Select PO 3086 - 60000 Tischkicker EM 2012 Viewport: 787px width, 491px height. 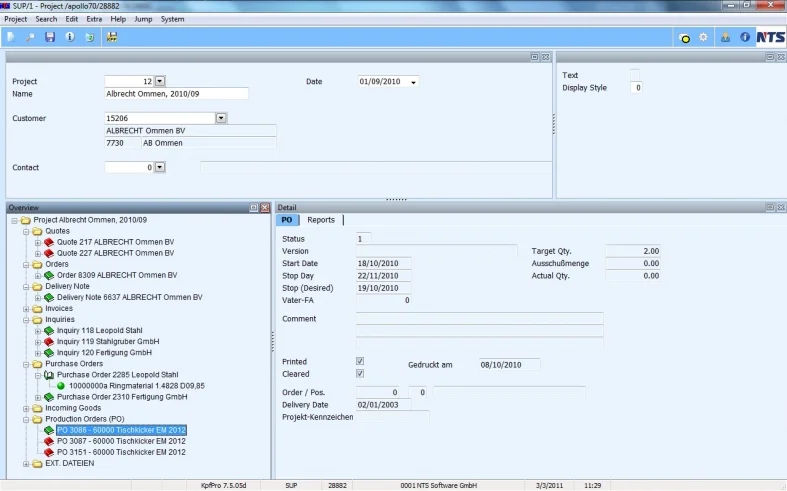(121, 430)
